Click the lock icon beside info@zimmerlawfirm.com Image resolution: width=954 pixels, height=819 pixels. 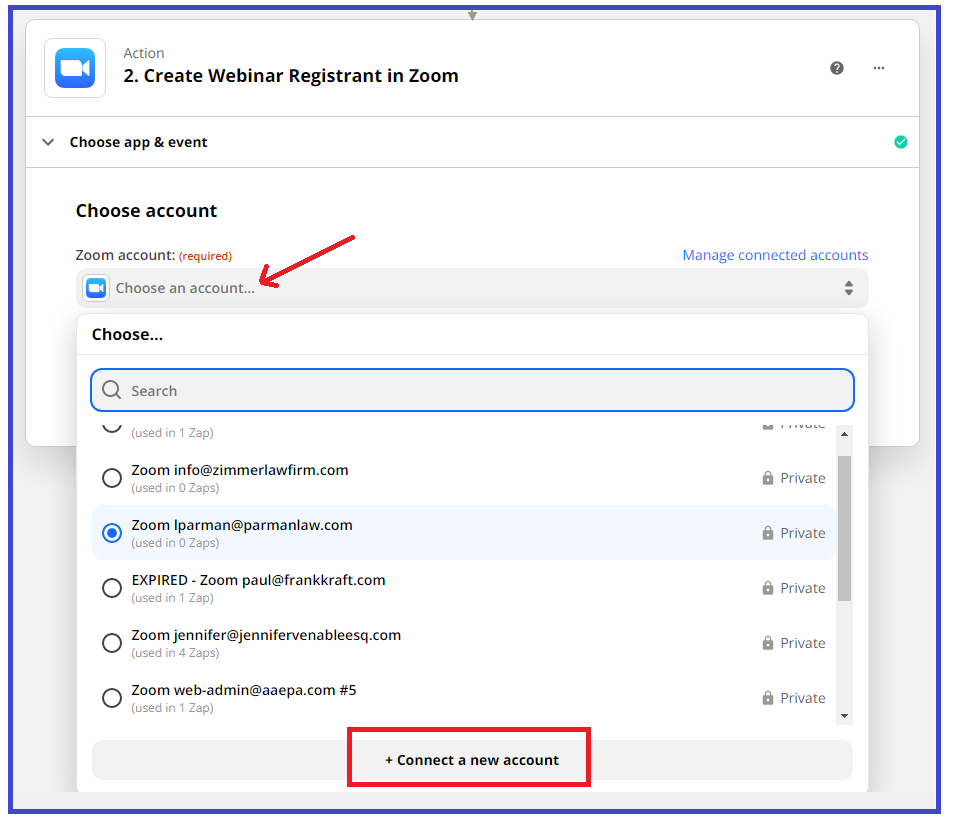[768, 478]
